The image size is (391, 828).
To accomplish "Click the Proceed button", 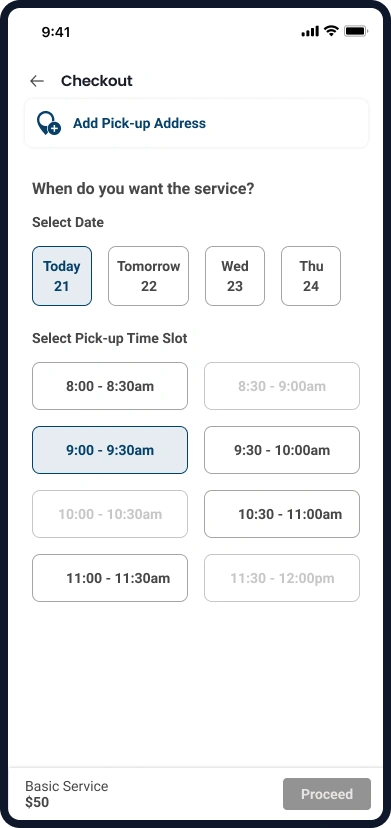I will tap(327, 794).
